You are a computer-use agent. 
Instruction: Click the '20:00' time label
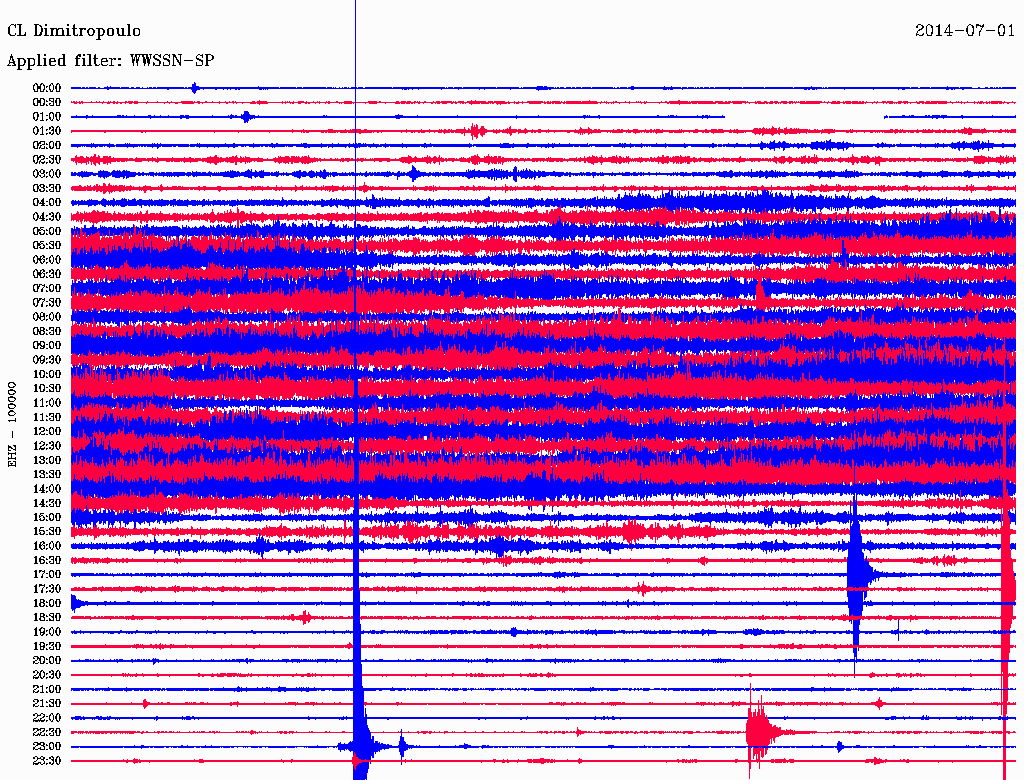47,660
